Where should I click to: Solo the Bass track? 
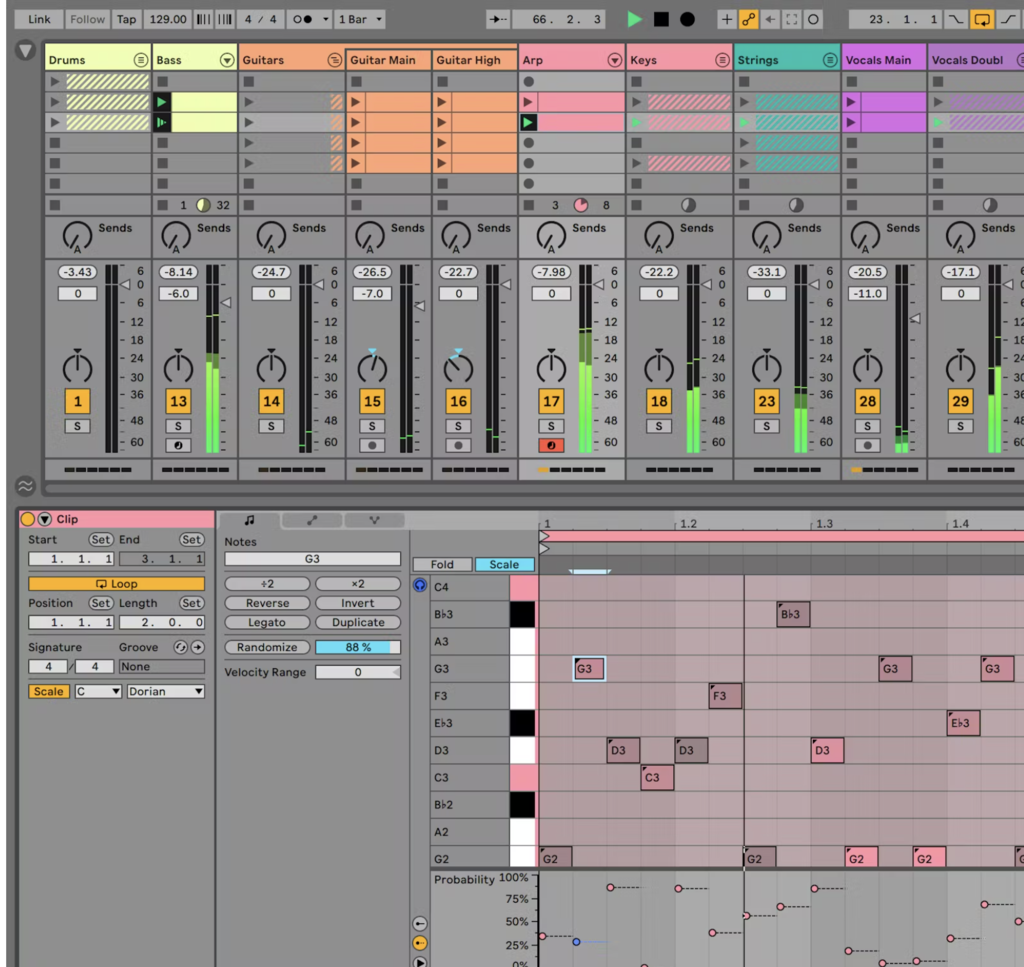click(x=178, y=426)
